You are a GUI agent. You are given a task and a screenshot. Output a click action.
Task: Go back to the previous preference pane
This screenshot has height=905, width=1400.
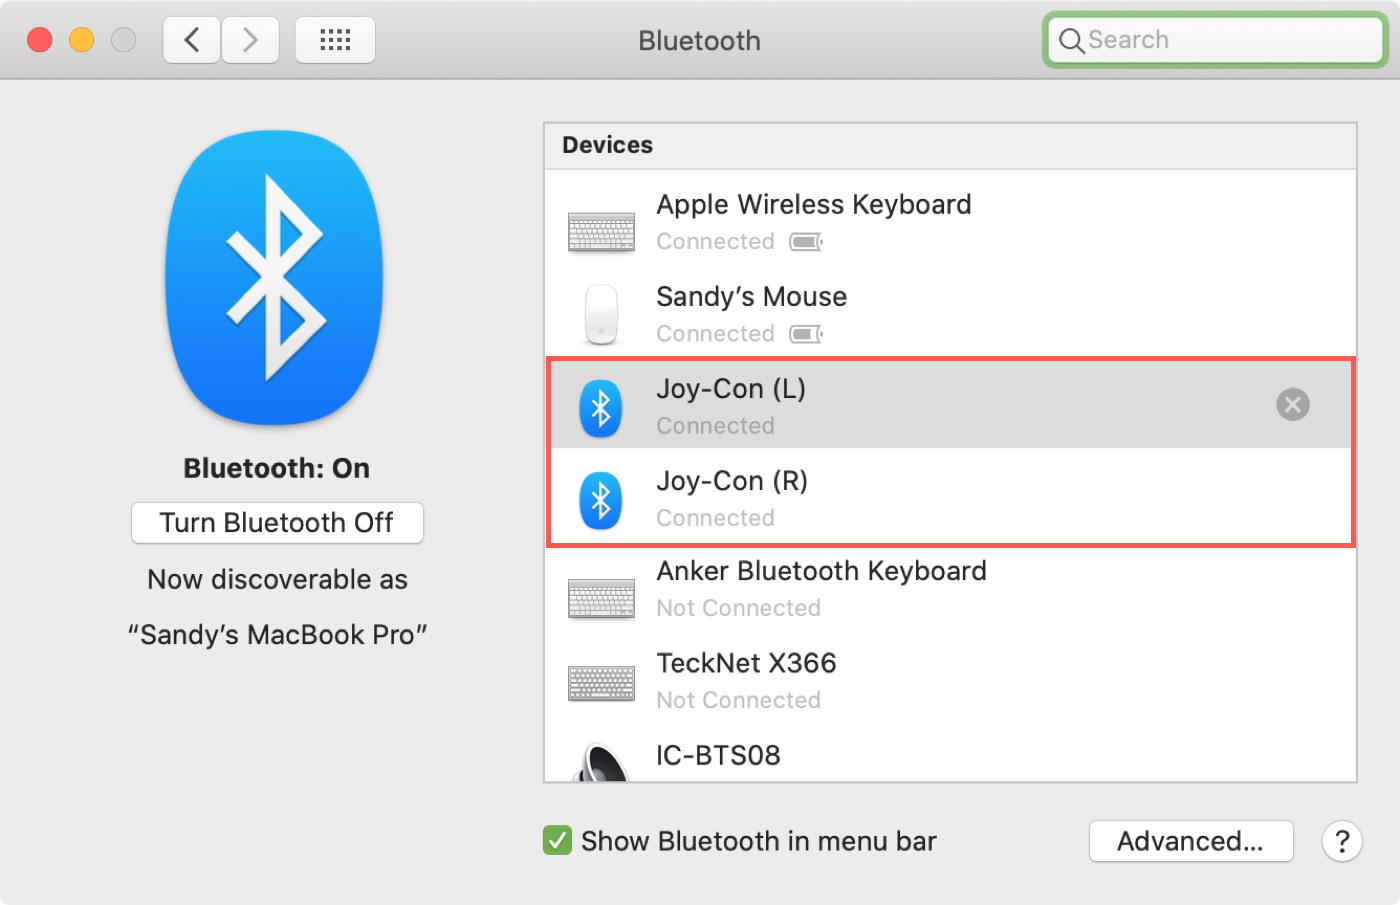[192, 40]
